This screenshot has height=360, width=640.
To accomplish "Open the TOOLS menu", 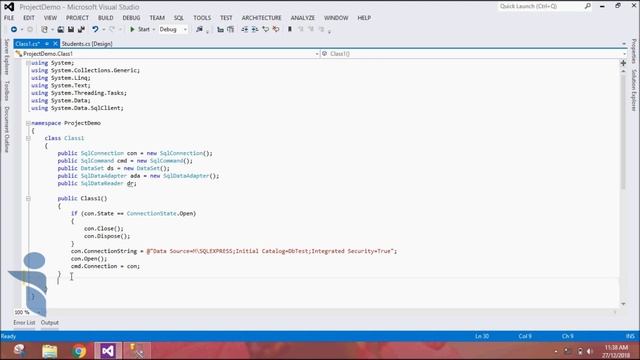I will pos(202,18).
